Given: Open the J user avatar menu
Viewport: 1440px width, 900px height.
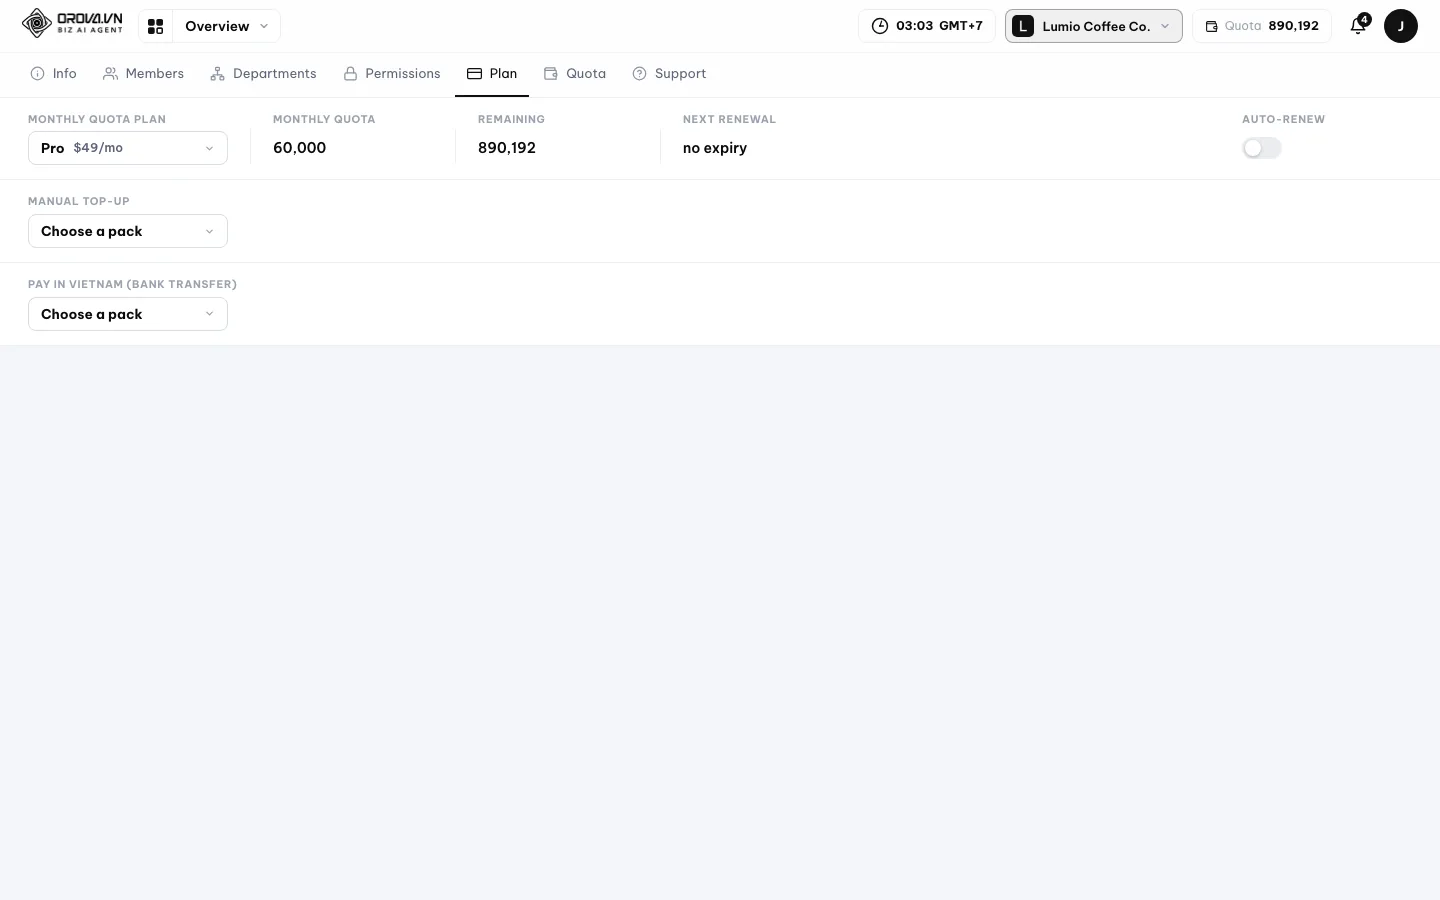Looking at the screenshot, I should coord(1400,26).
